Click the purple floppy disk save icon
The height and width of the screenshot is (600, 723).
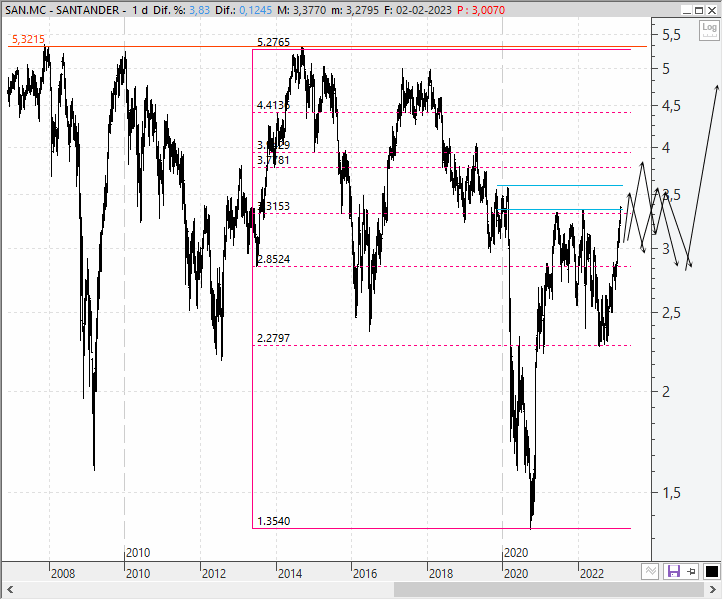pos(674,572)
